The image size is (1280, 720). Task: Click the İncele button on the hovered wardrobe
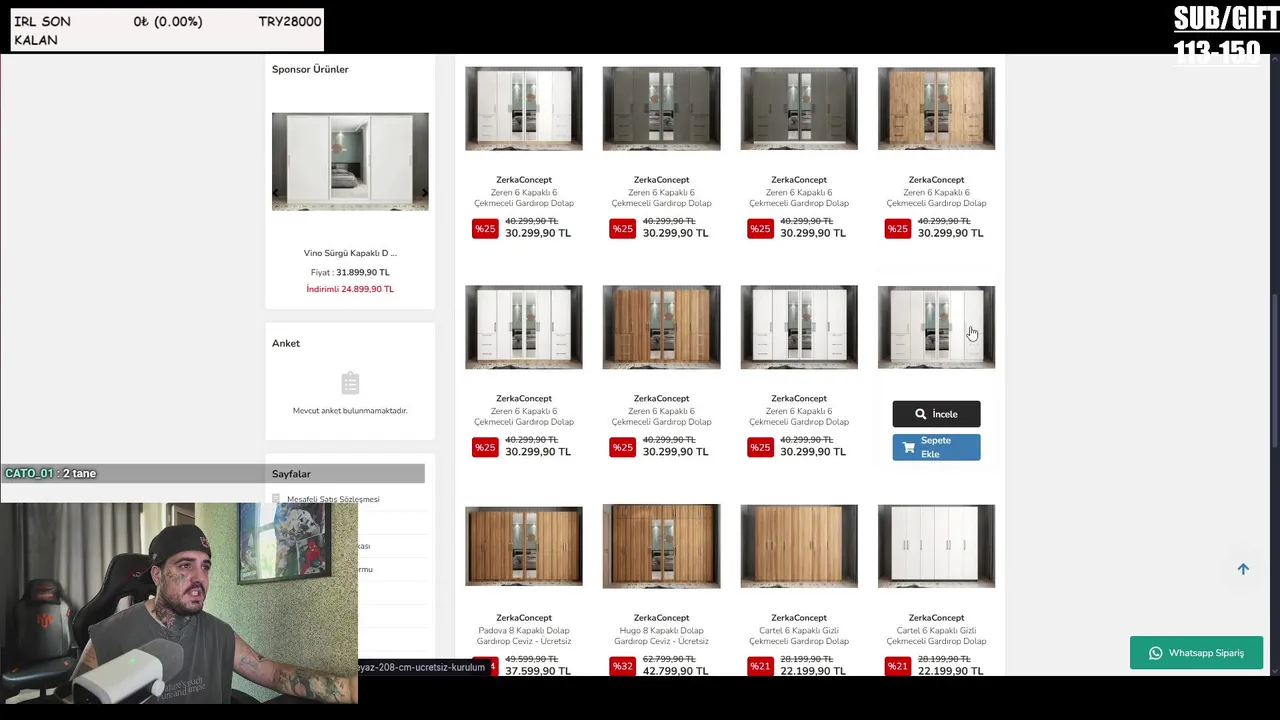936,414
